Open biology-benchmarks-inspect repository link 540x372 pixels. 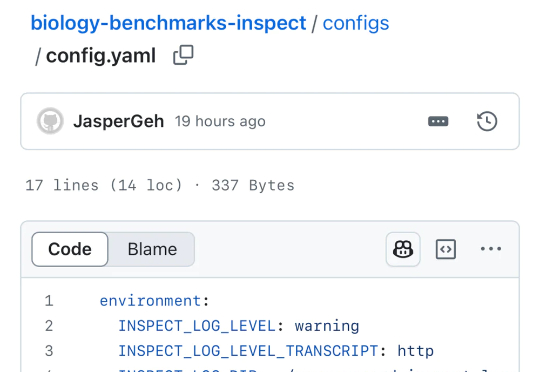tap(168, 23)
